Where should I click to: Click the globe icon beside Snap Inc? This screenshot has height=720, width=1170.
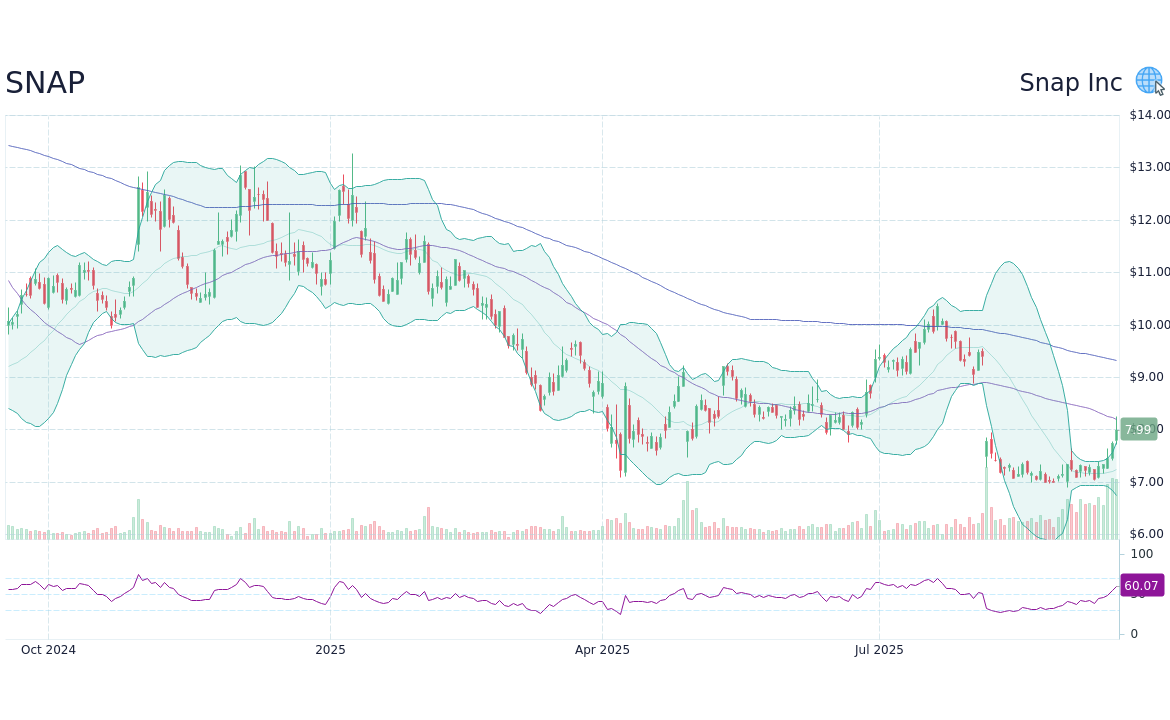click(1148, 81)
